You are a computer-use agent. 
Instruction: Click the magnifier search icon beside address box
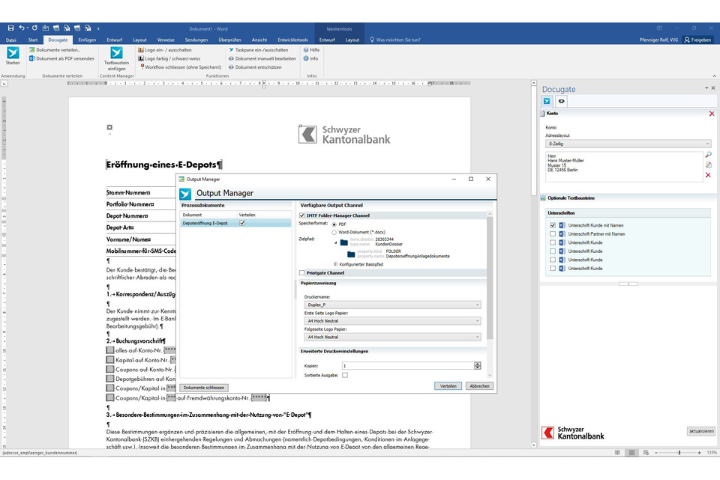pyautogui.click(x=708, y=155)
